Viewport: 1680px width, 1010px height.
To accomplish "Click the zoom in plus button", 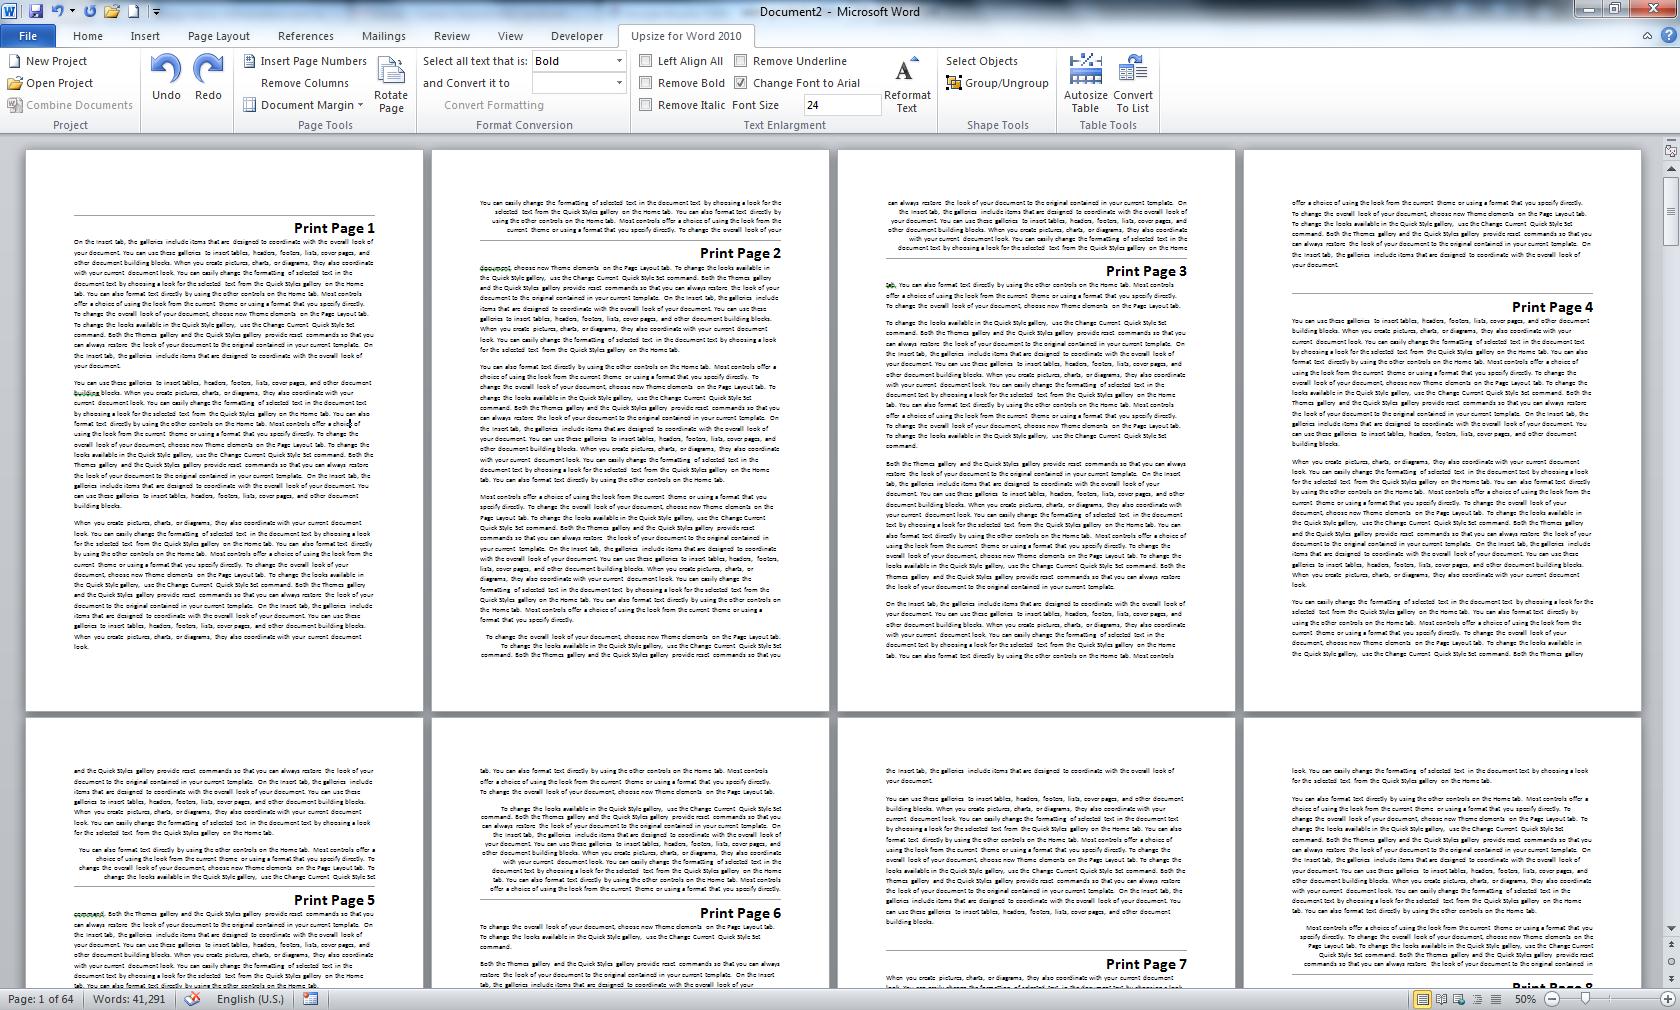I will [1668, 999].
